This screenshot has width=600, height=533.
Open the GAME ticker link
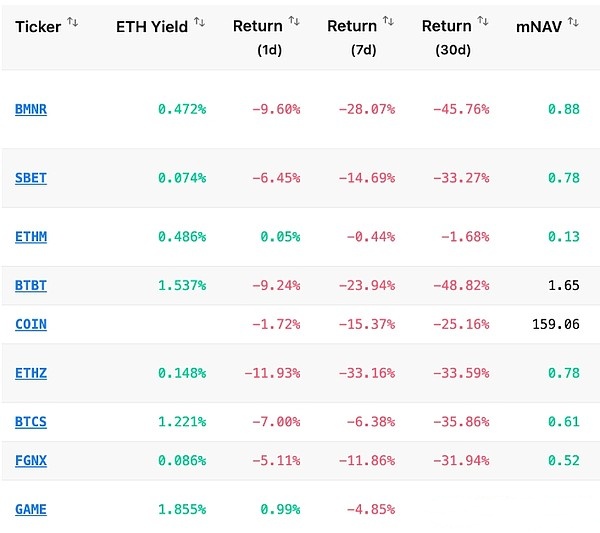pyautogui.click(x=31, y=509)
